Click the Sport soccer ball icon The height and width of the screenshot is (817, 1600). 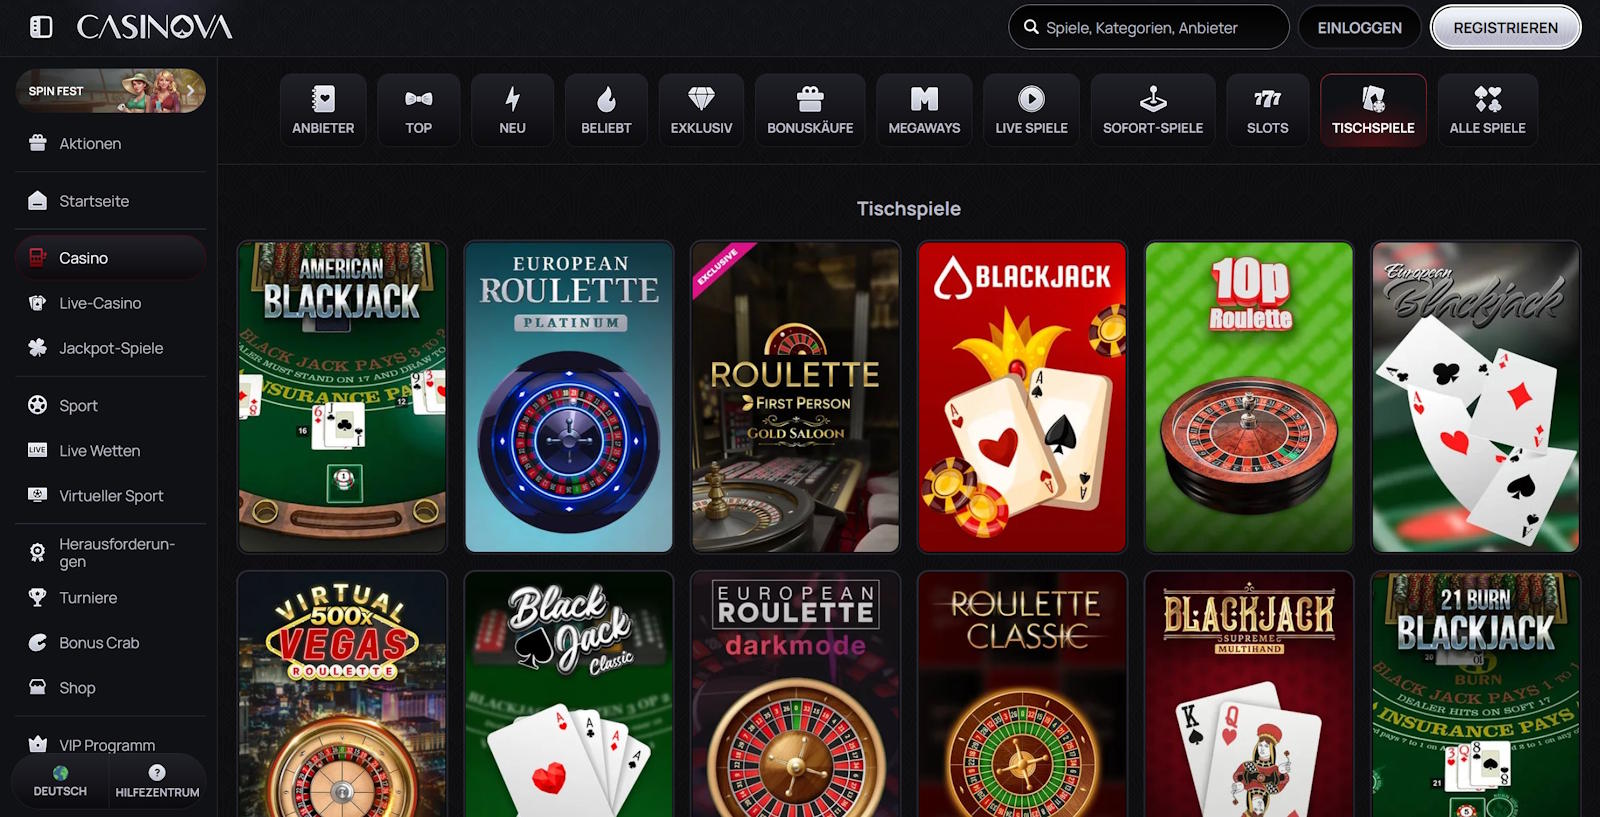click(x=38, y=405)
